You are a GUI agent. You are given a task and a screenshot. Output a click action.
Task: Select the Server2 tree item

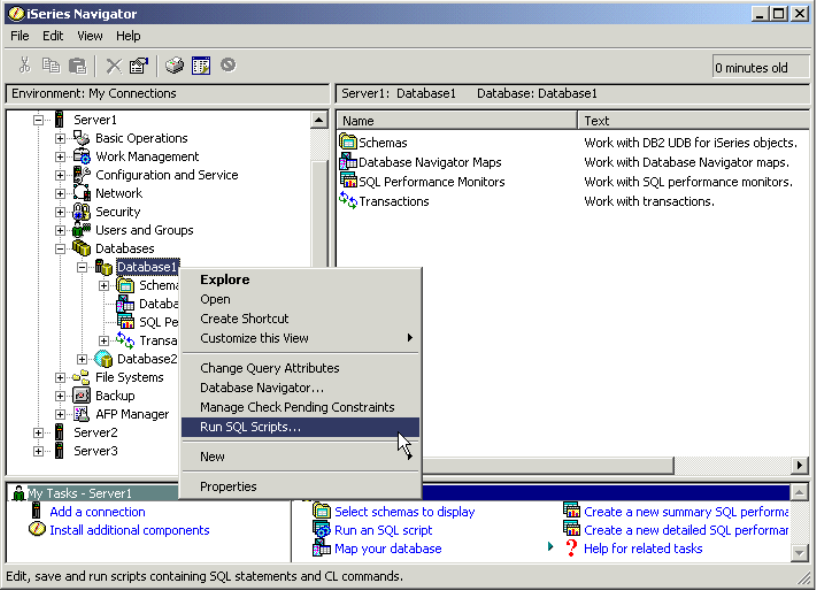click(95, 432)
